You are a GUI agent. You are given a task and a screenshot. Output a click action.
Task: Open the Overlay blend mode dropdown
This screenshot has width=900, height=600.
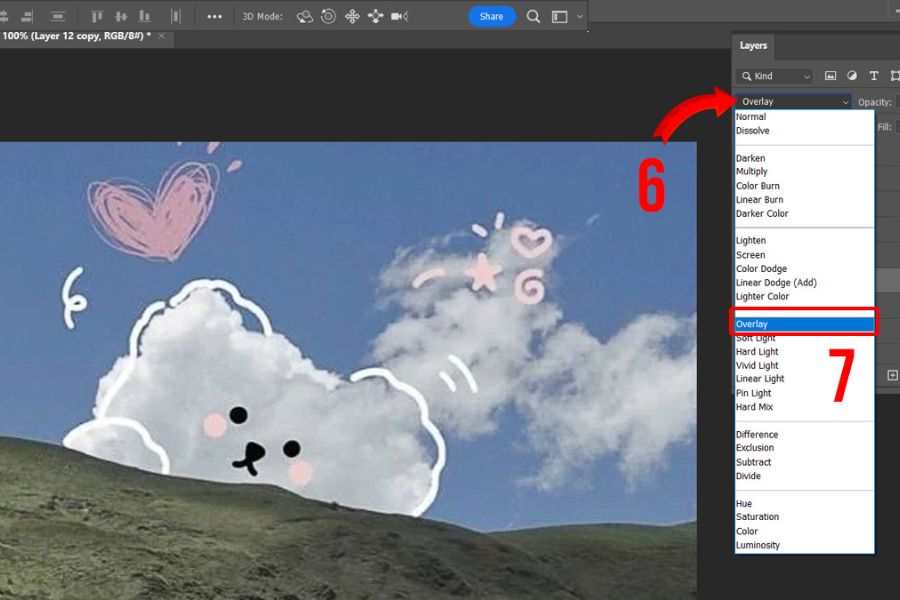pos(794,102)
